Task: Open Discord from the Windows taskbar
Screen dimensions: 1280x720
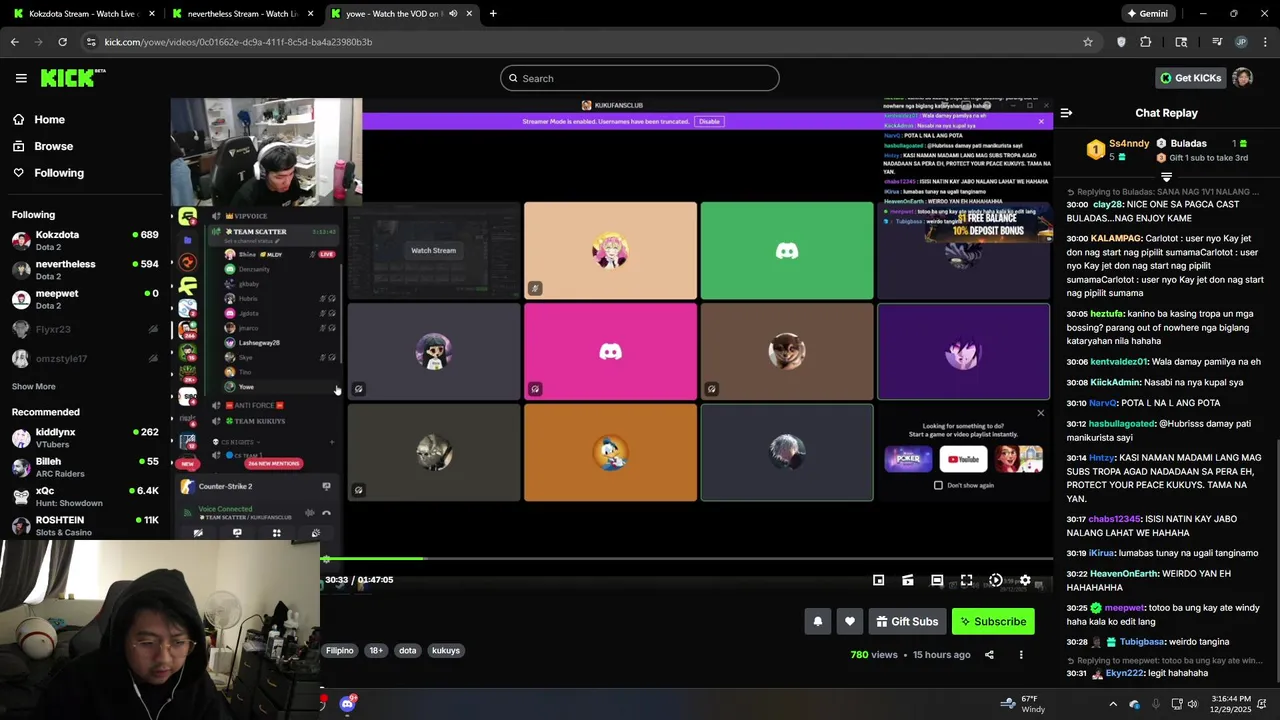Action: pyautogui.click(x=347, y=704)
